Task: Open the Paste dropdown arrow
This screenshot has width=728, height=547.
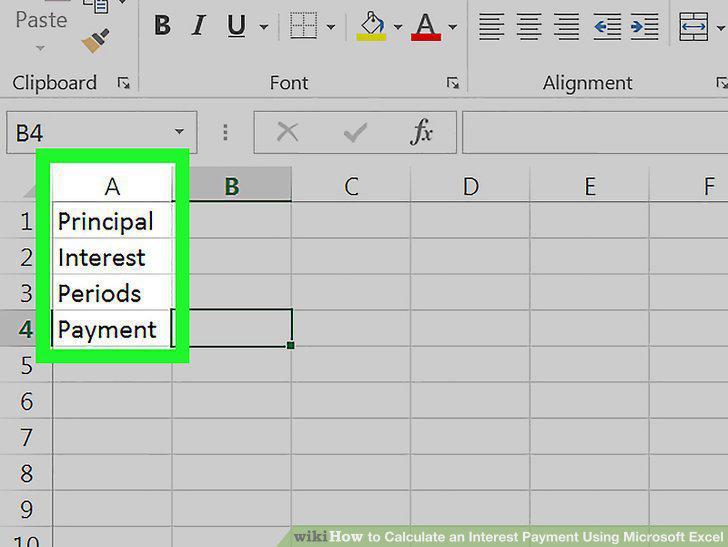Action: (40, 48)
